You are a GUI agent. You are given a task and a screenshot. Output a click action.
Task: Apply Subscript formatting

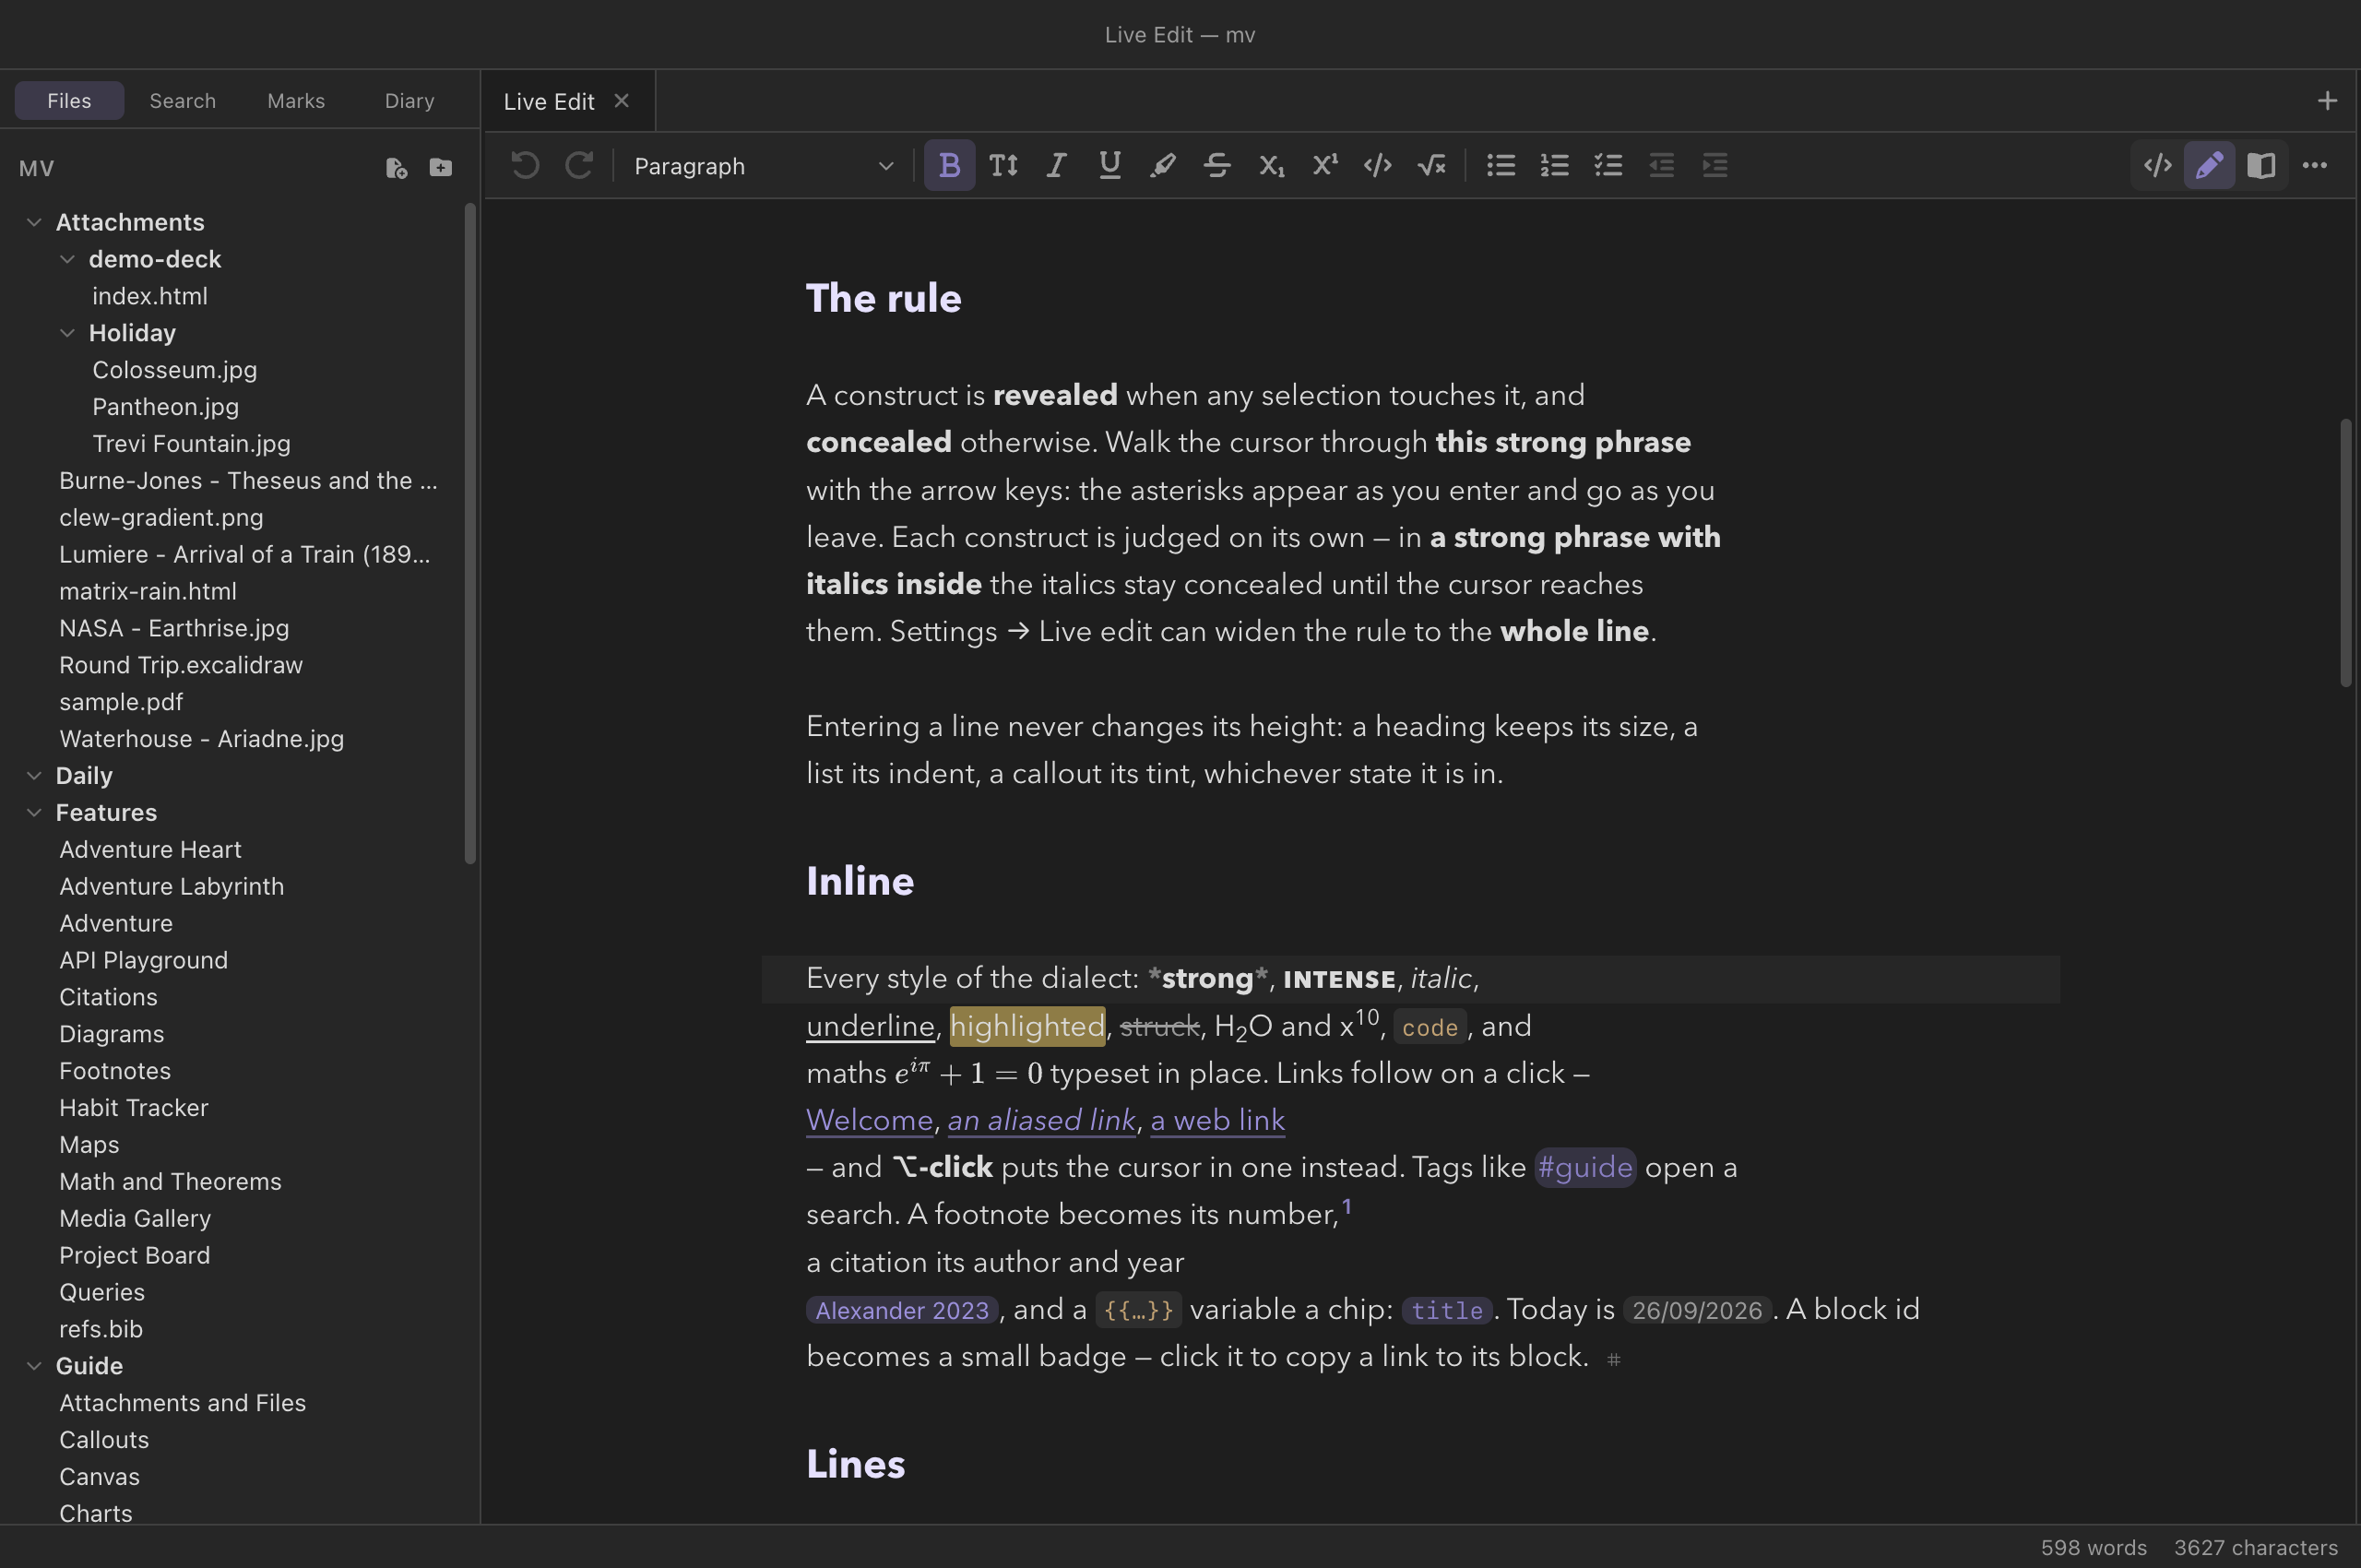[x=1270, y=165]
